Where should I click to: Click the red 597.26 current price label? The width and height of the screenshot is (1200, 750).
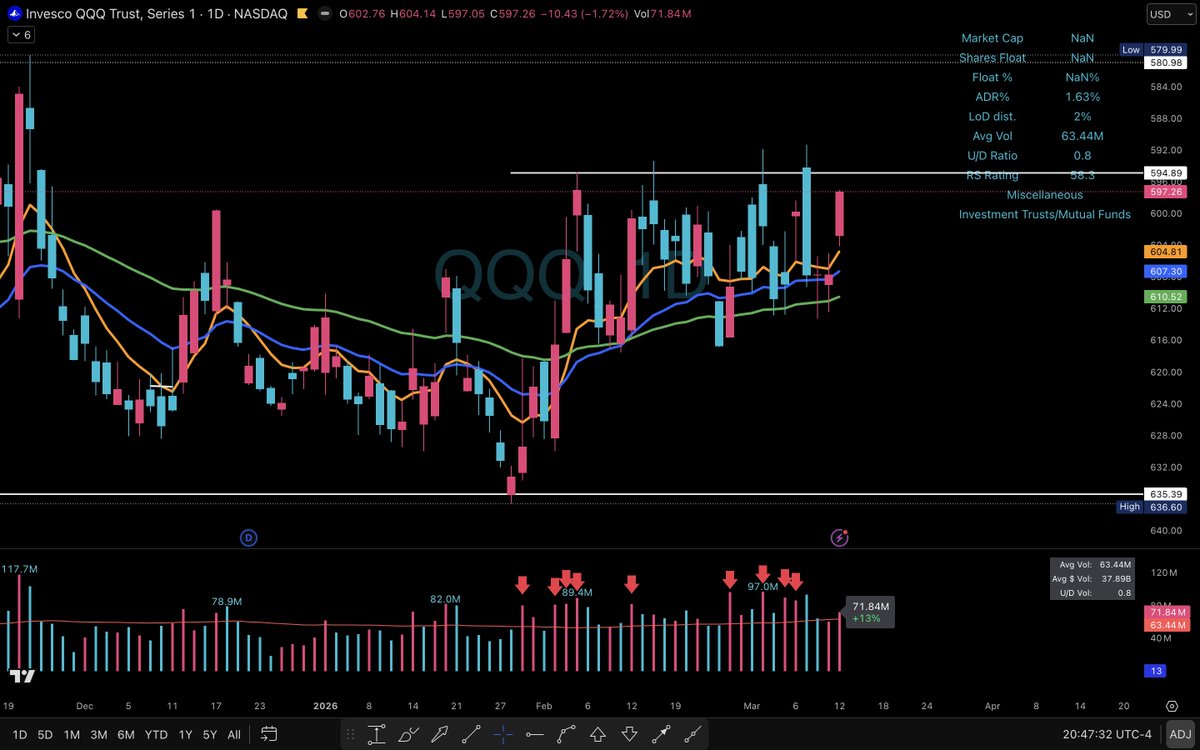coord(1168,192)
